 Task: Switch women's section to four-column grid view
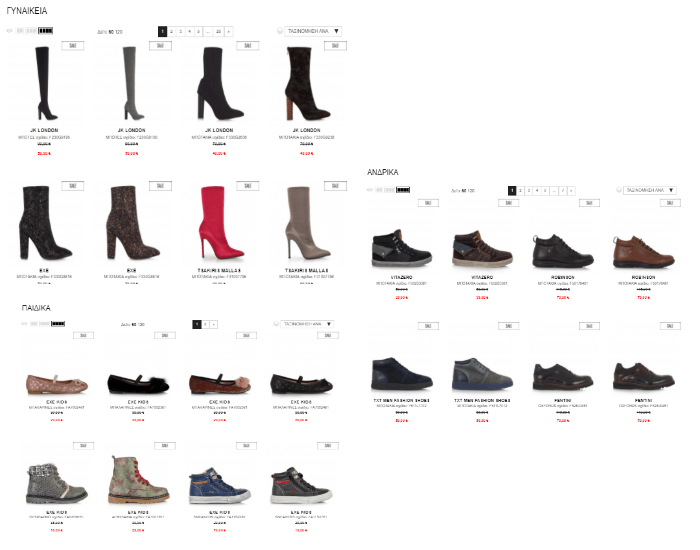tap(46, 31)
